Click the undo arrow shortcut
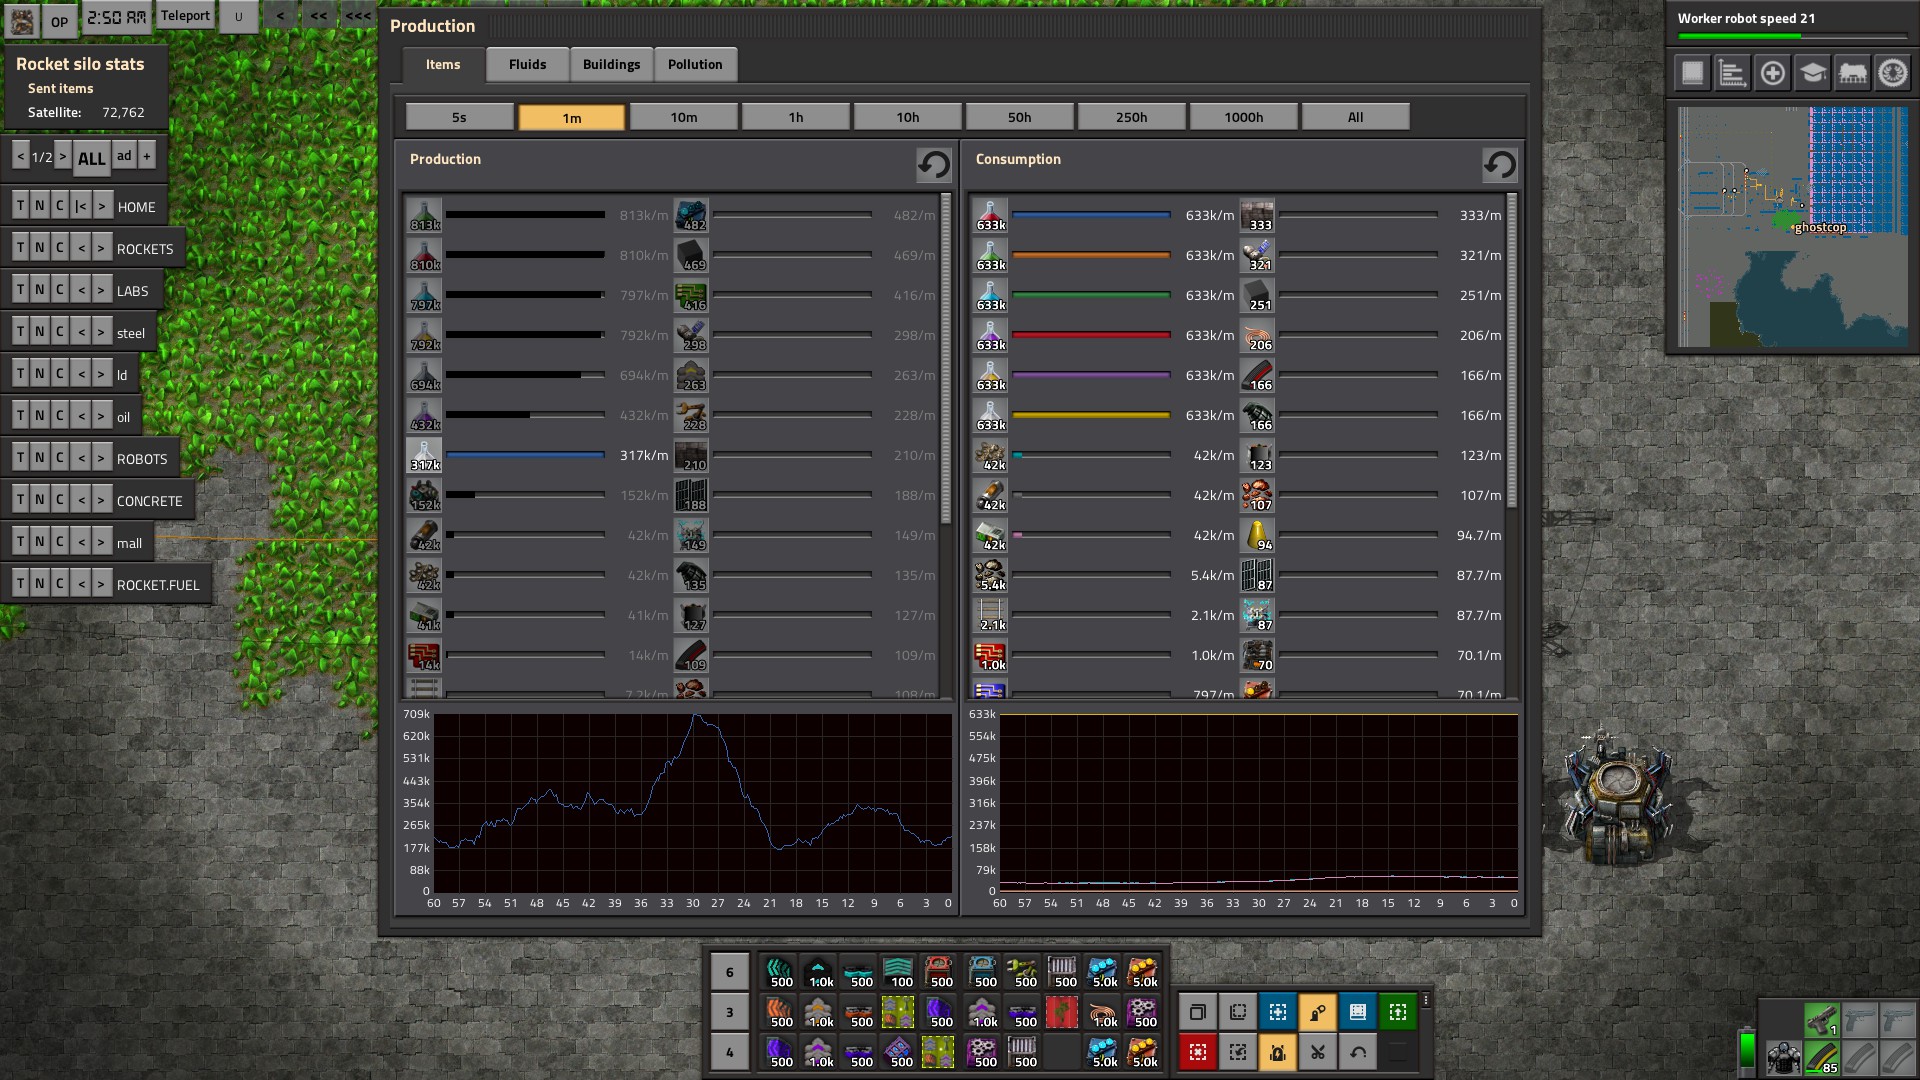1920x1080 pixels. point(1357,1052)
